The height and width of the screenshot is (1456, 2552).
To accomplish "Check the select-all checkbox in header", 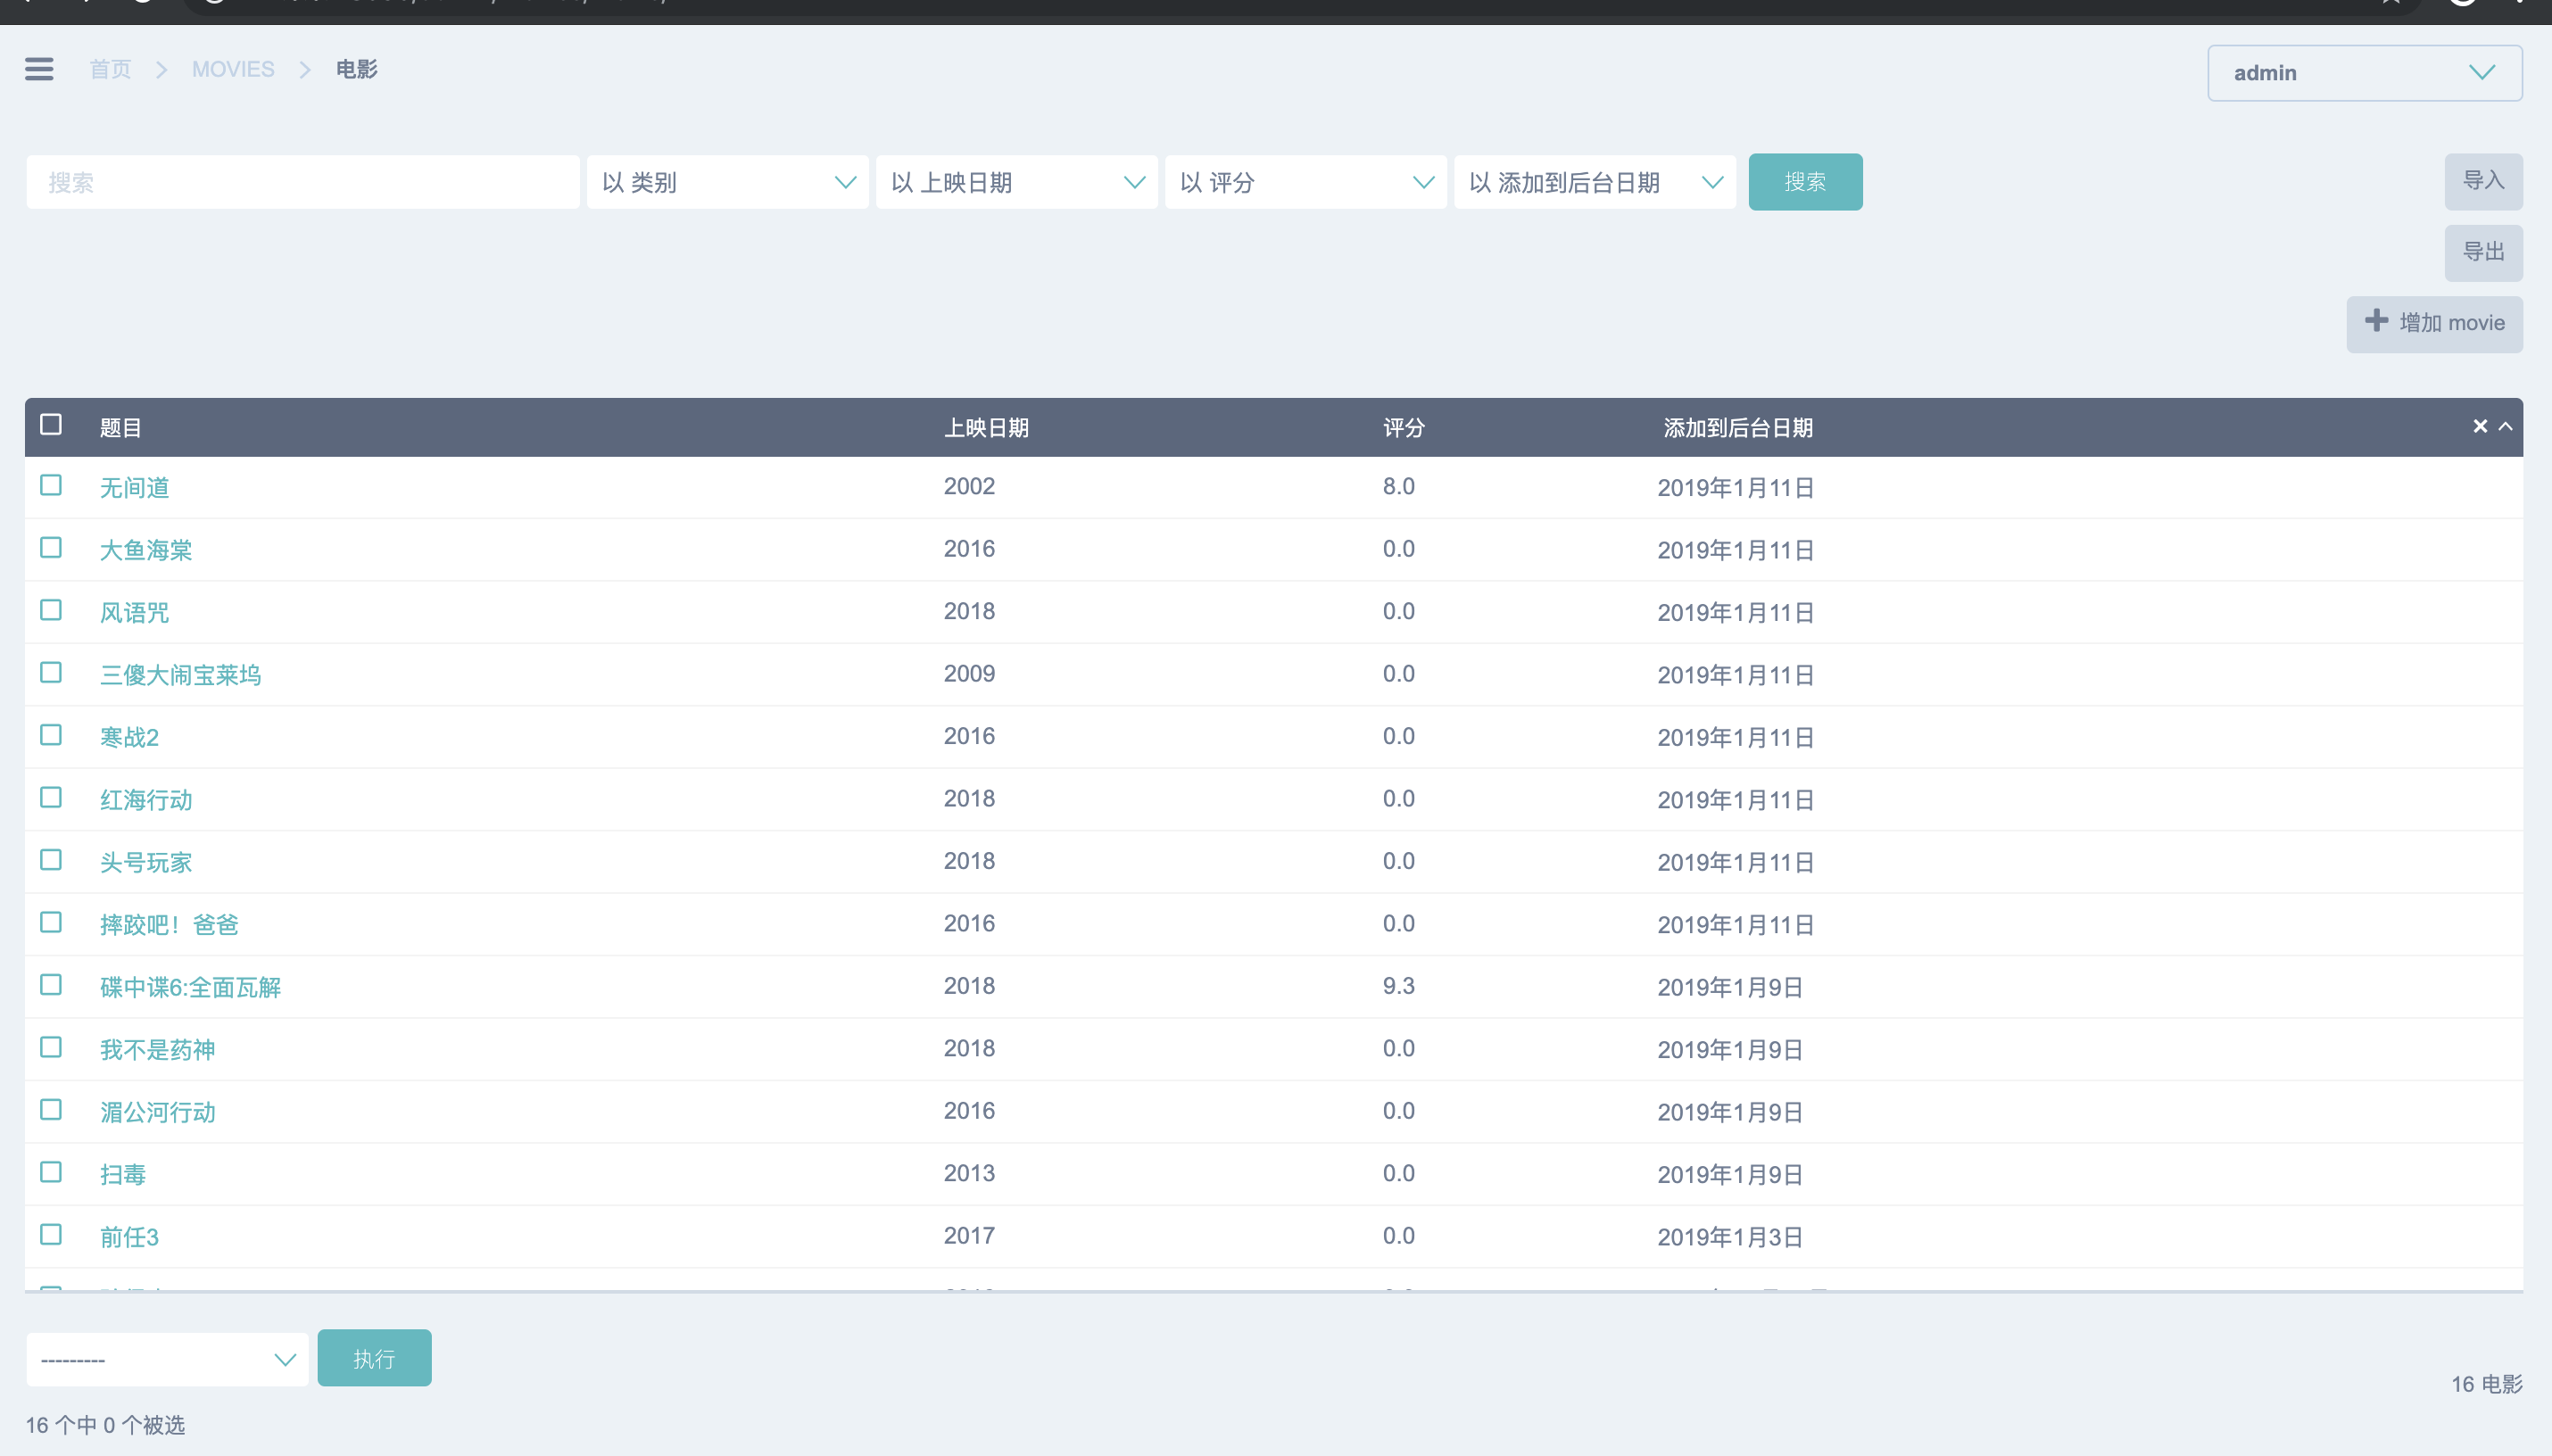I will pyautogui.click(x=51, y=425).
